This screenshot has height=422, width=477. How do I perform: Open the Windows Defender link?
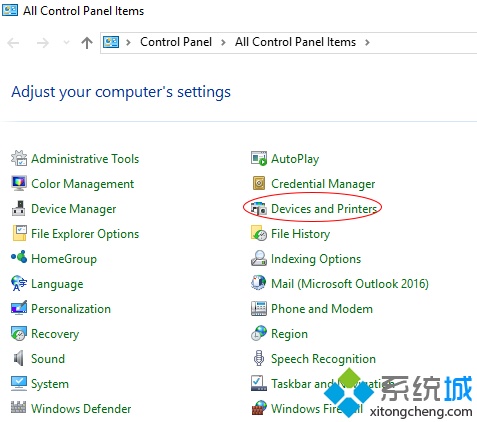[x=81, y=409]
